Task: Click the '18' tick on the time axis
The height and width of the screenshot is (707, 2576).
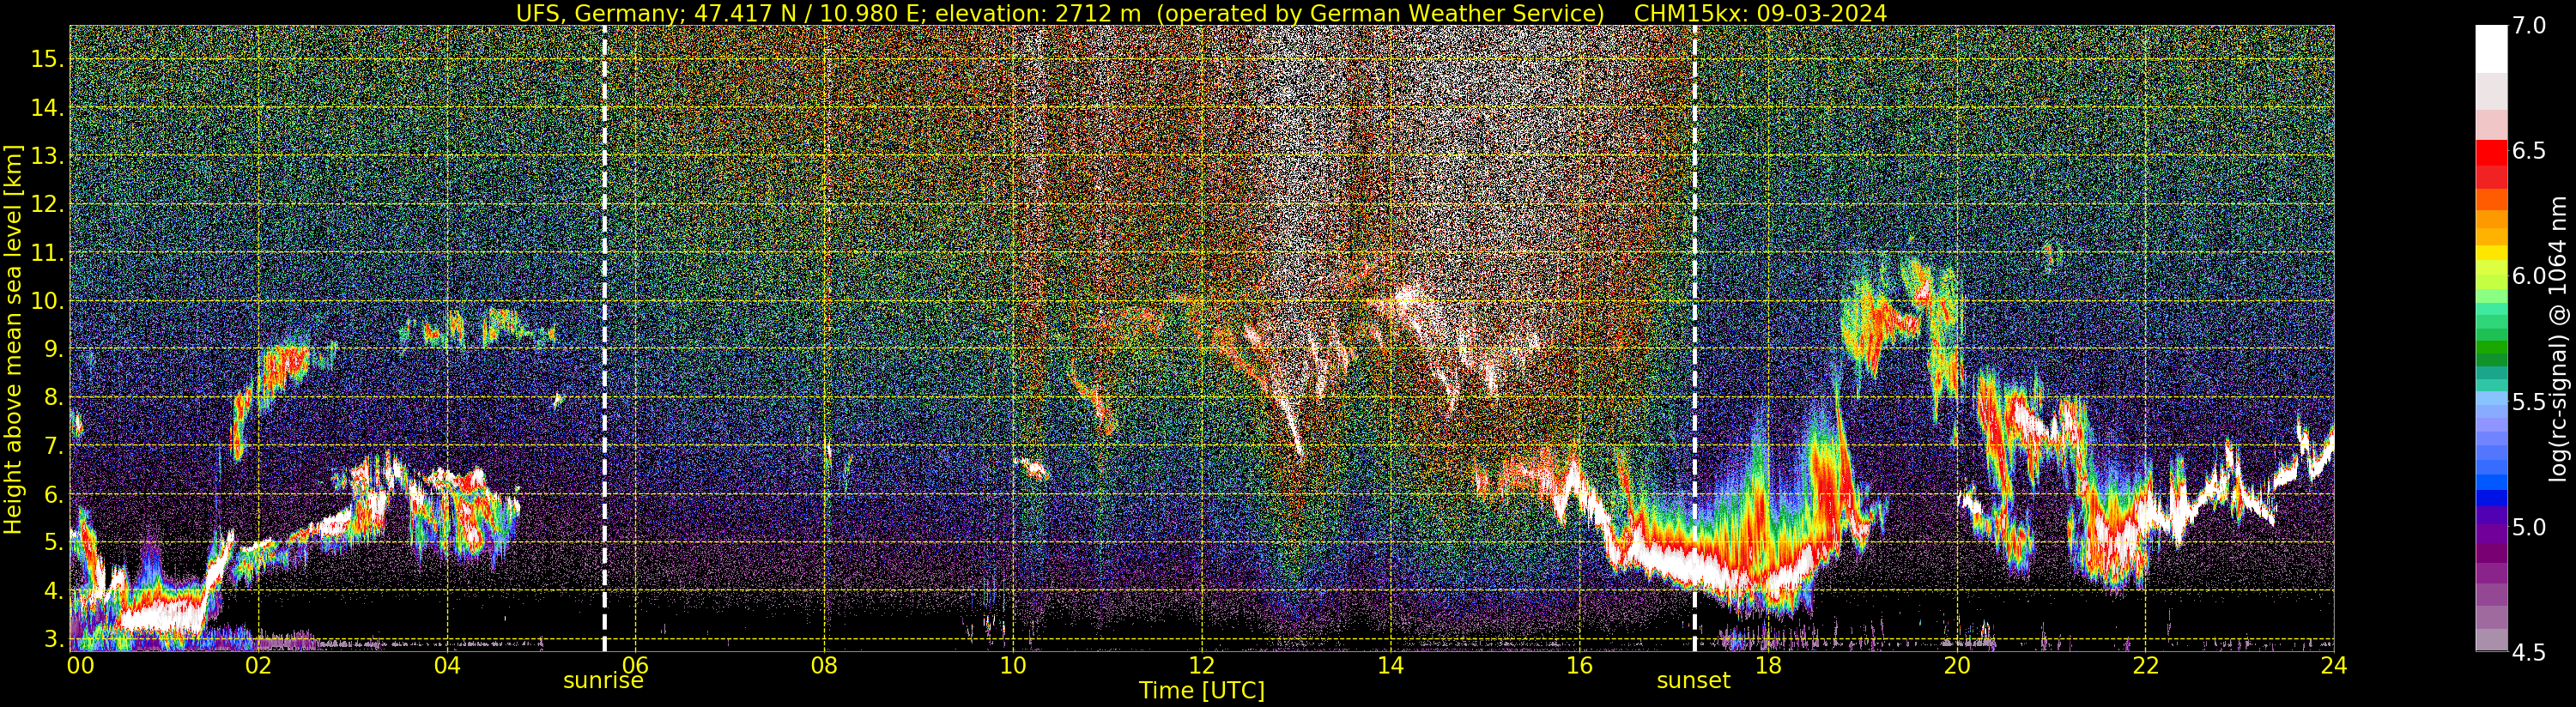Action: [x=1768, y=666]
